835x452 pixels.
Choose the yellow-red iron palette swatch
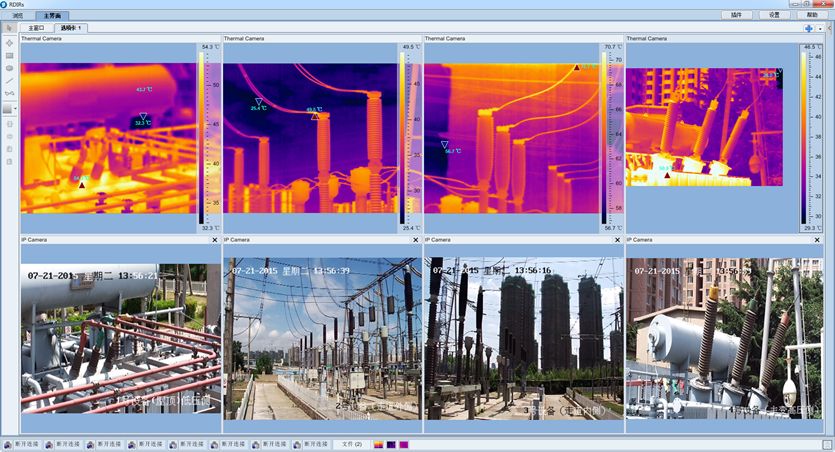pyautogui.click(x=378, y=443)
